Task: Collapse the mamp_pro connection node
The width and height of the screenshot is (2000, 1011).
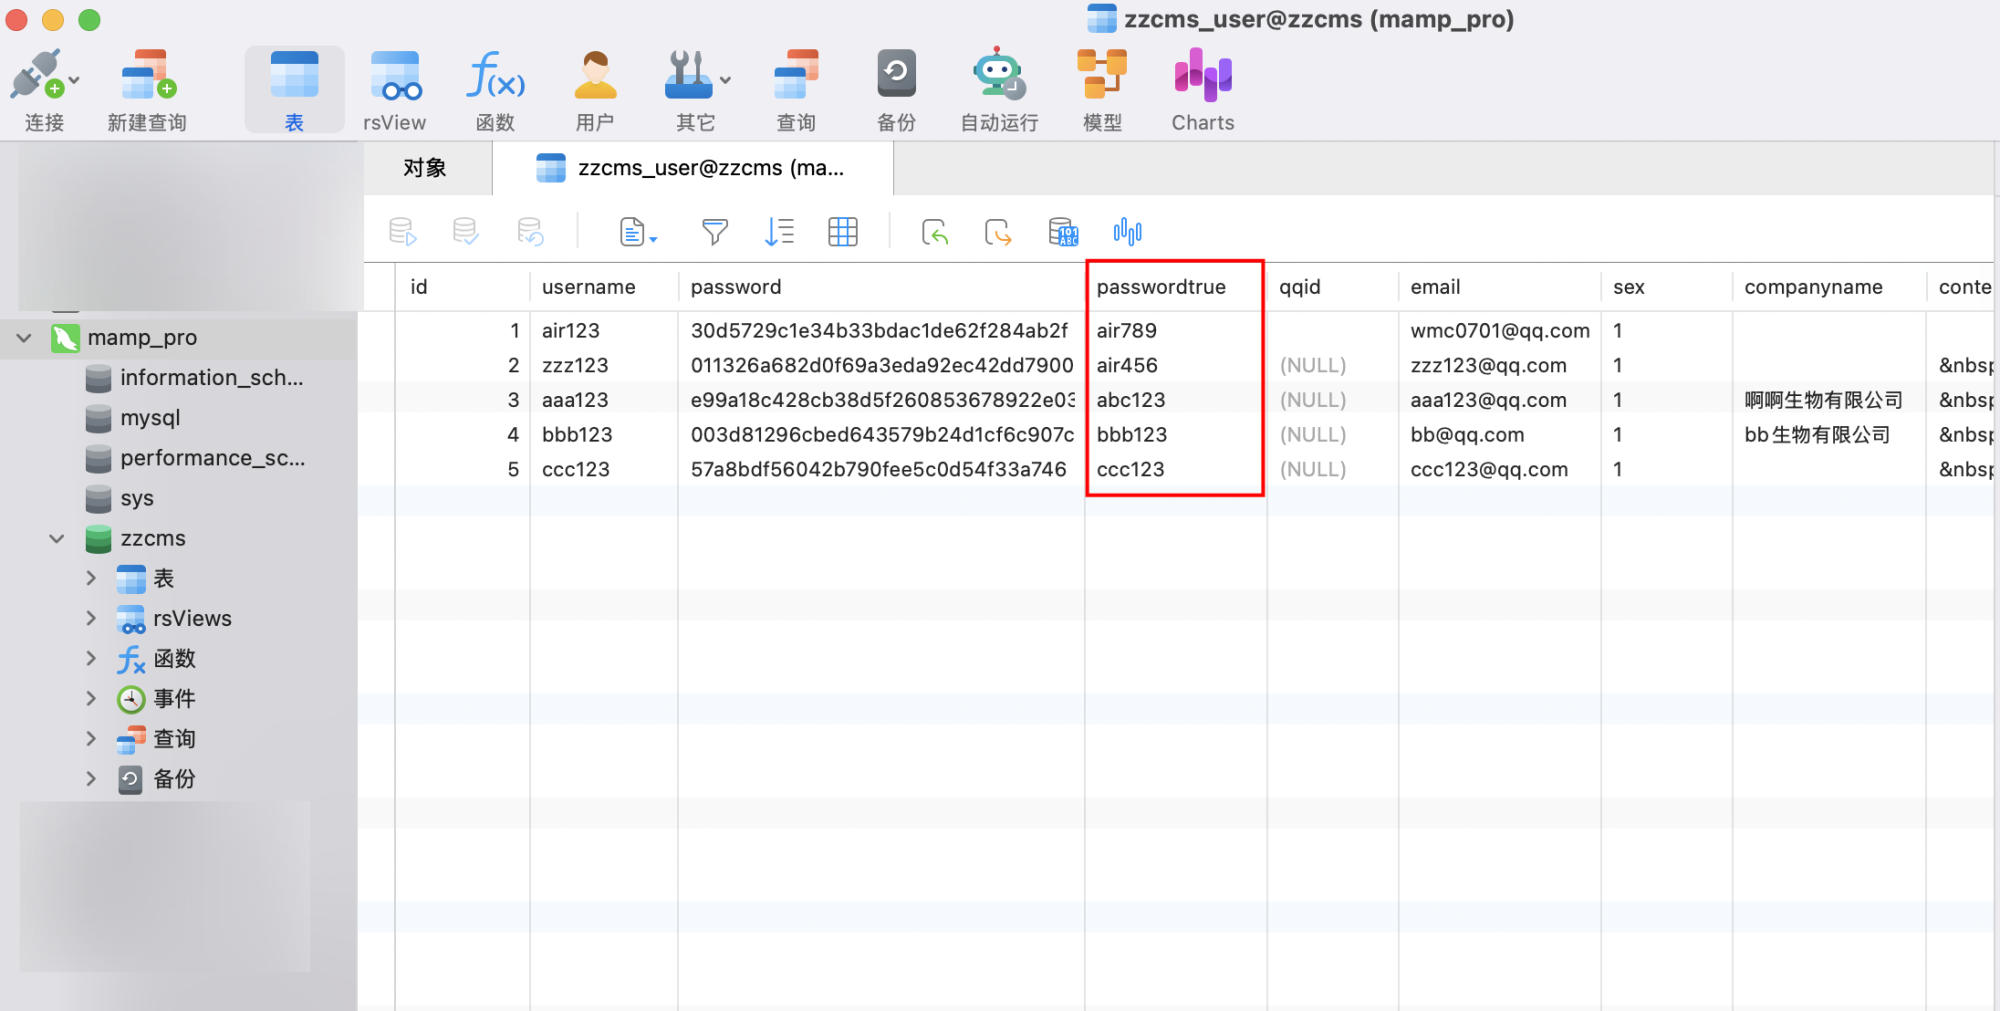Action: pyautogui.click(x=24, y=338)
